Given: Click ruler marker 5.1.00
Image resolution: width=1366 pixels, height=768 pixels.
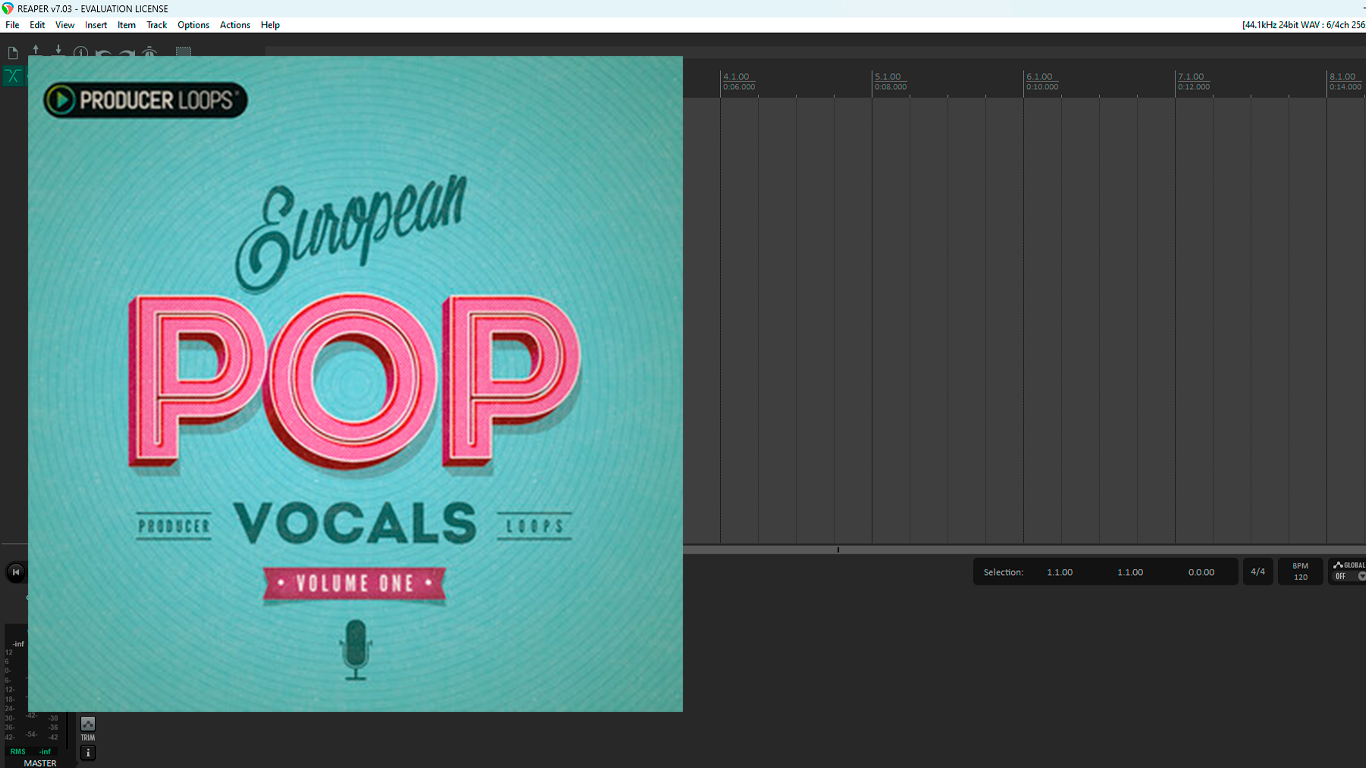Looking at the screenshot, I should pyautogui.click(x=888, y=77).
